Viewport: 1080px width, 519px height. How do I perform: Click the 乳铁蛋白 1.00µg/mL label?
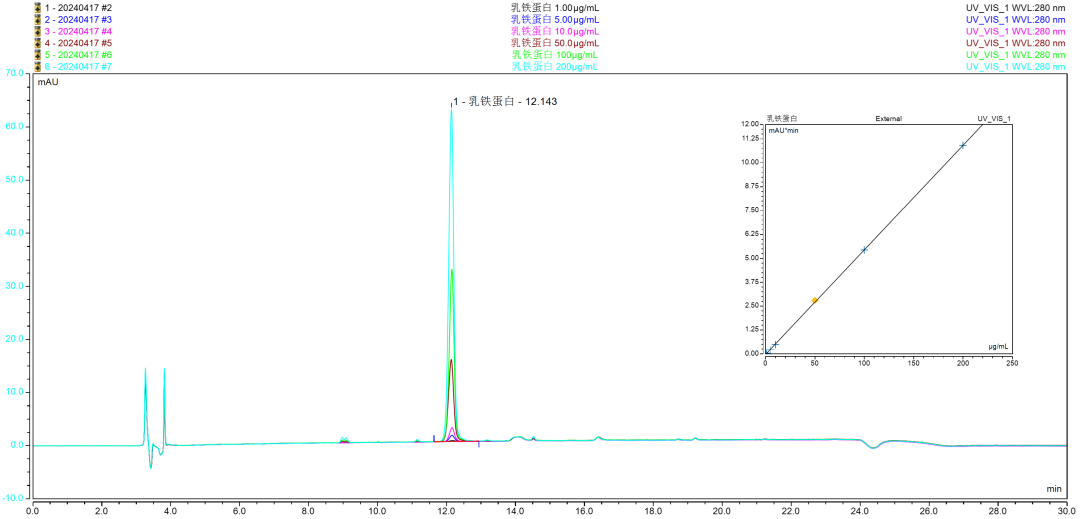[x=554, y=8]
